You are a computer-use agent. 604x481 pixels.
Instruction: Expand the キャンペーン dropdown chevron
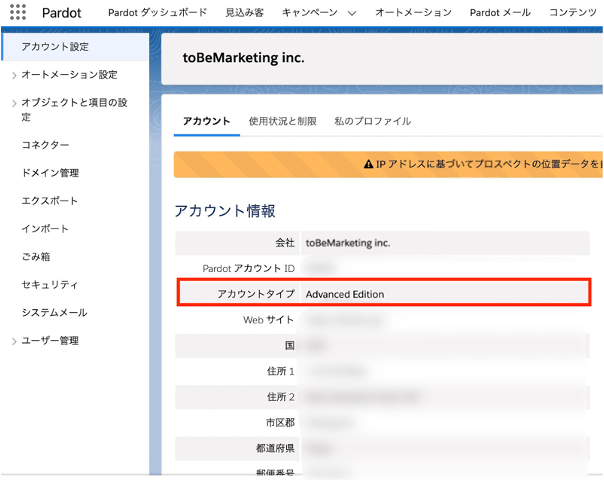point(352,13)
